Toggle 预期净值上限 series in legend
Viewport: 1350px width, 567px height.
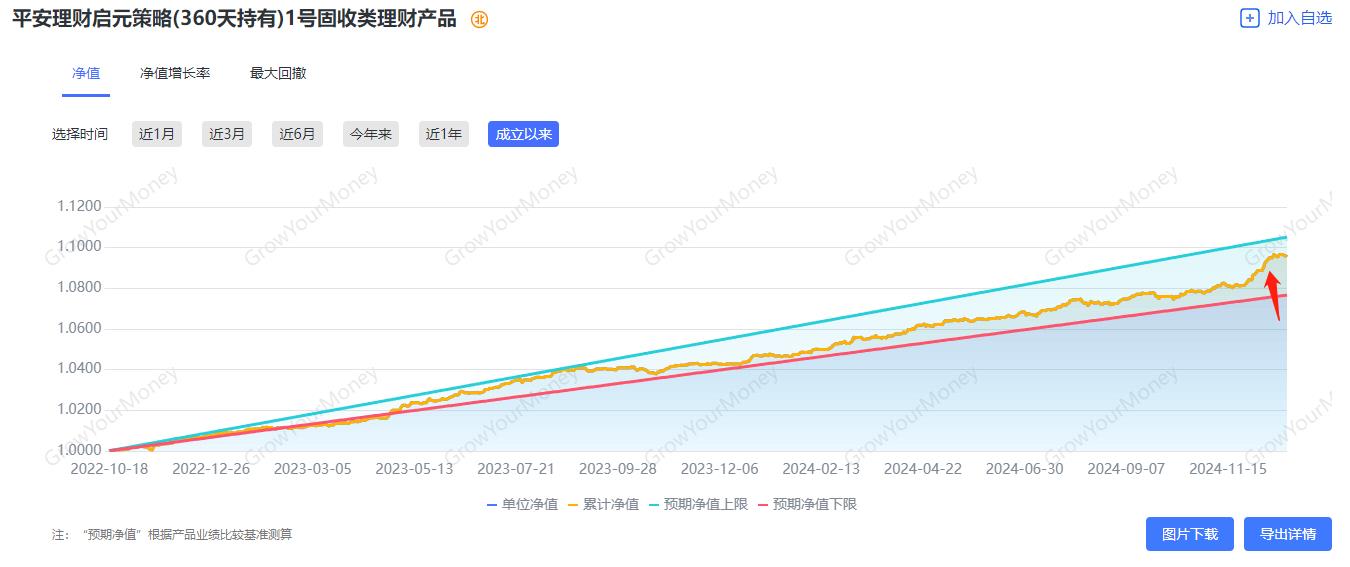[698, 504]
